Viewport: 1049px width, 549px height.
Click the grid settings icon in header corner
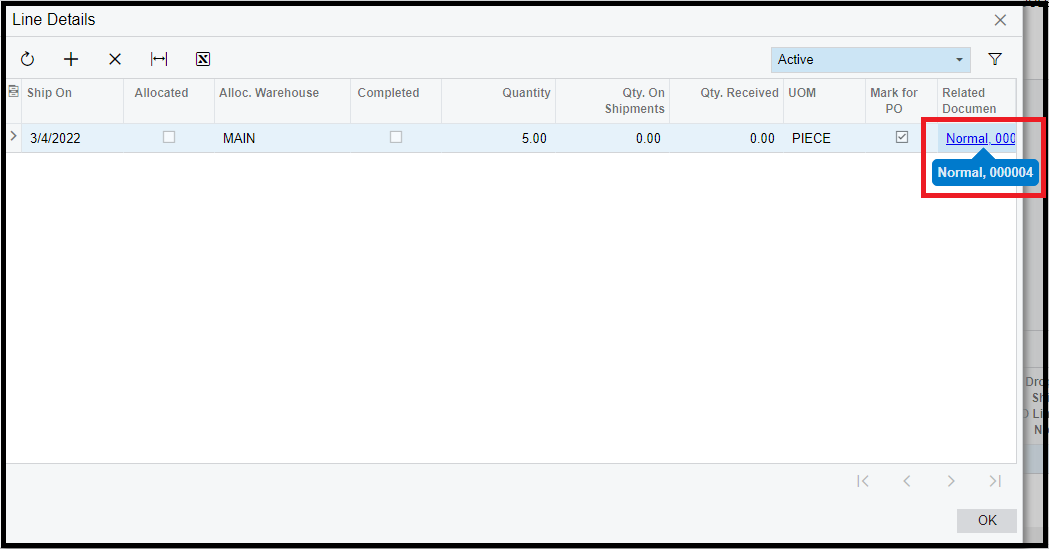(14, 92)
